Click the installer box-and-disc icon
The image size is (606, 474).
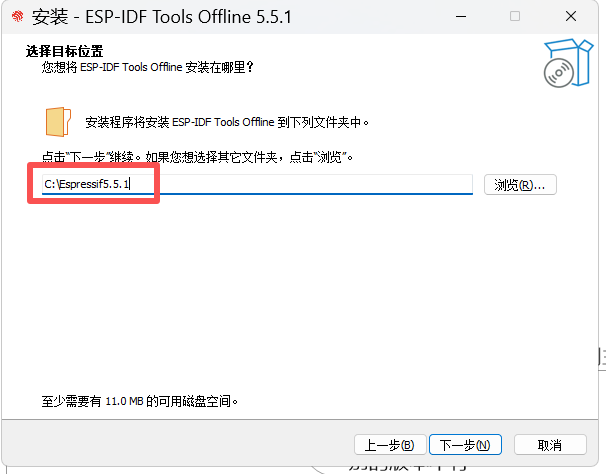[x=568, y=63]
